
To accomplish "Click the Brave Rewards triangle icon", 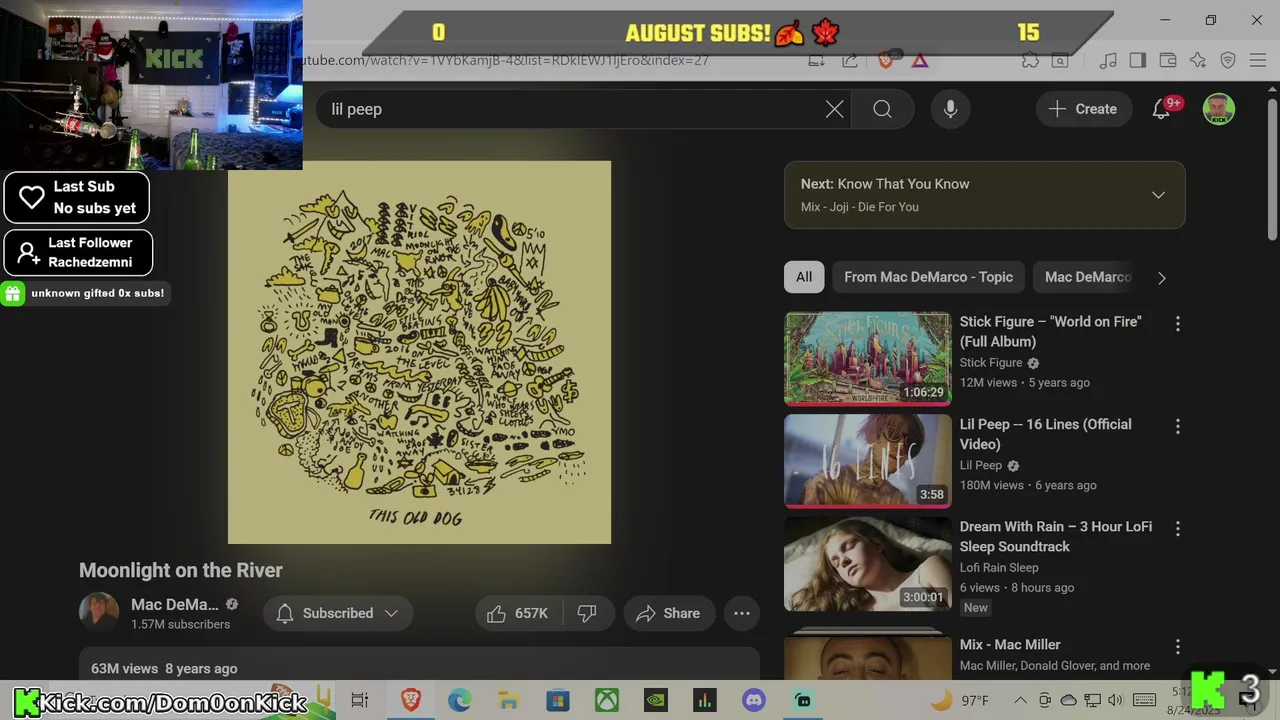I will tap(920, 61).
